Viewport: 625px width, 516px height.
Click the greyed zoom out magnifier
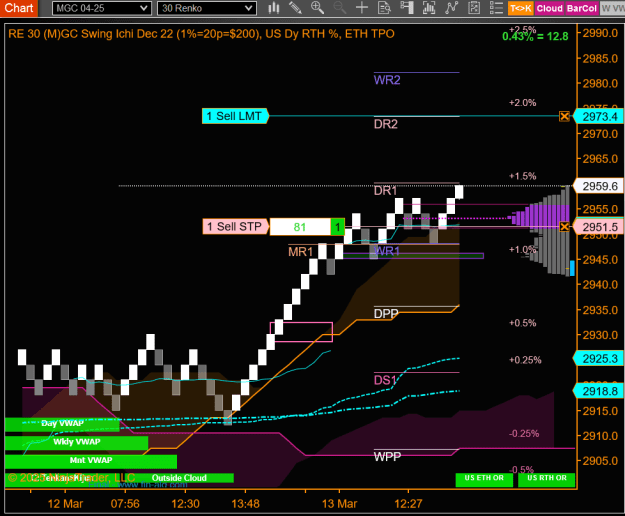pos(340,8)
